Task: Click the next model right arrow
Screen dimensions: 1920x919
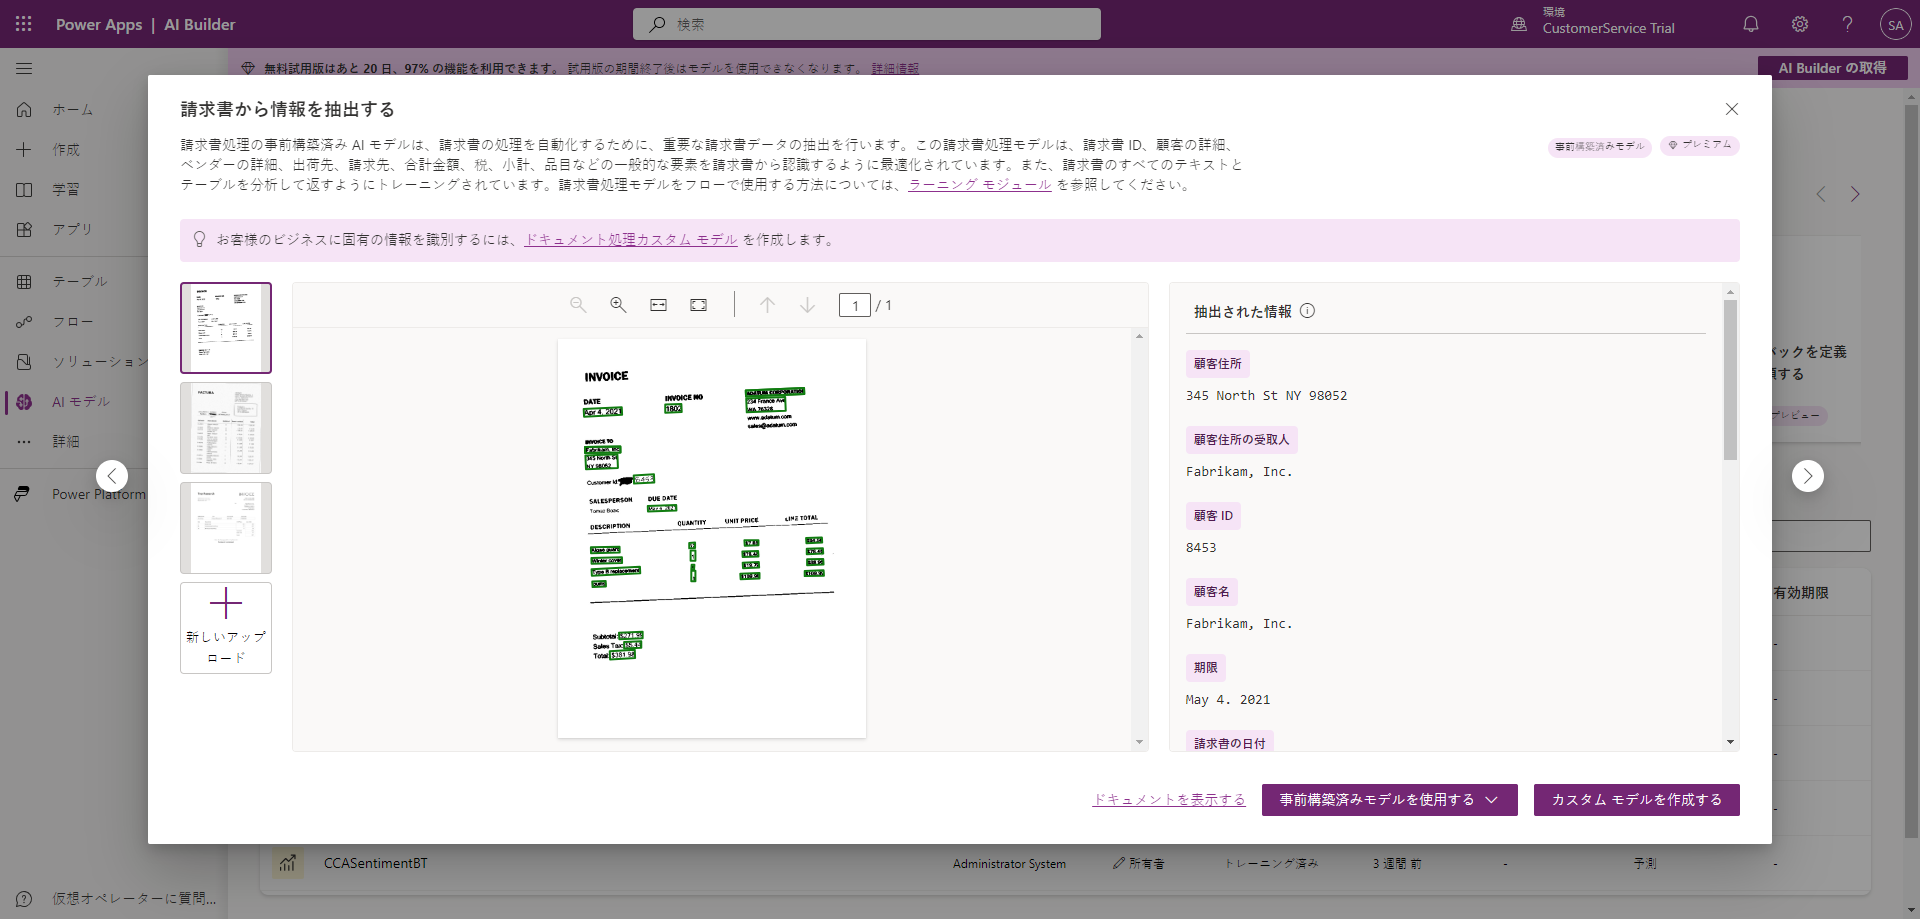Action: (1807, 476)
